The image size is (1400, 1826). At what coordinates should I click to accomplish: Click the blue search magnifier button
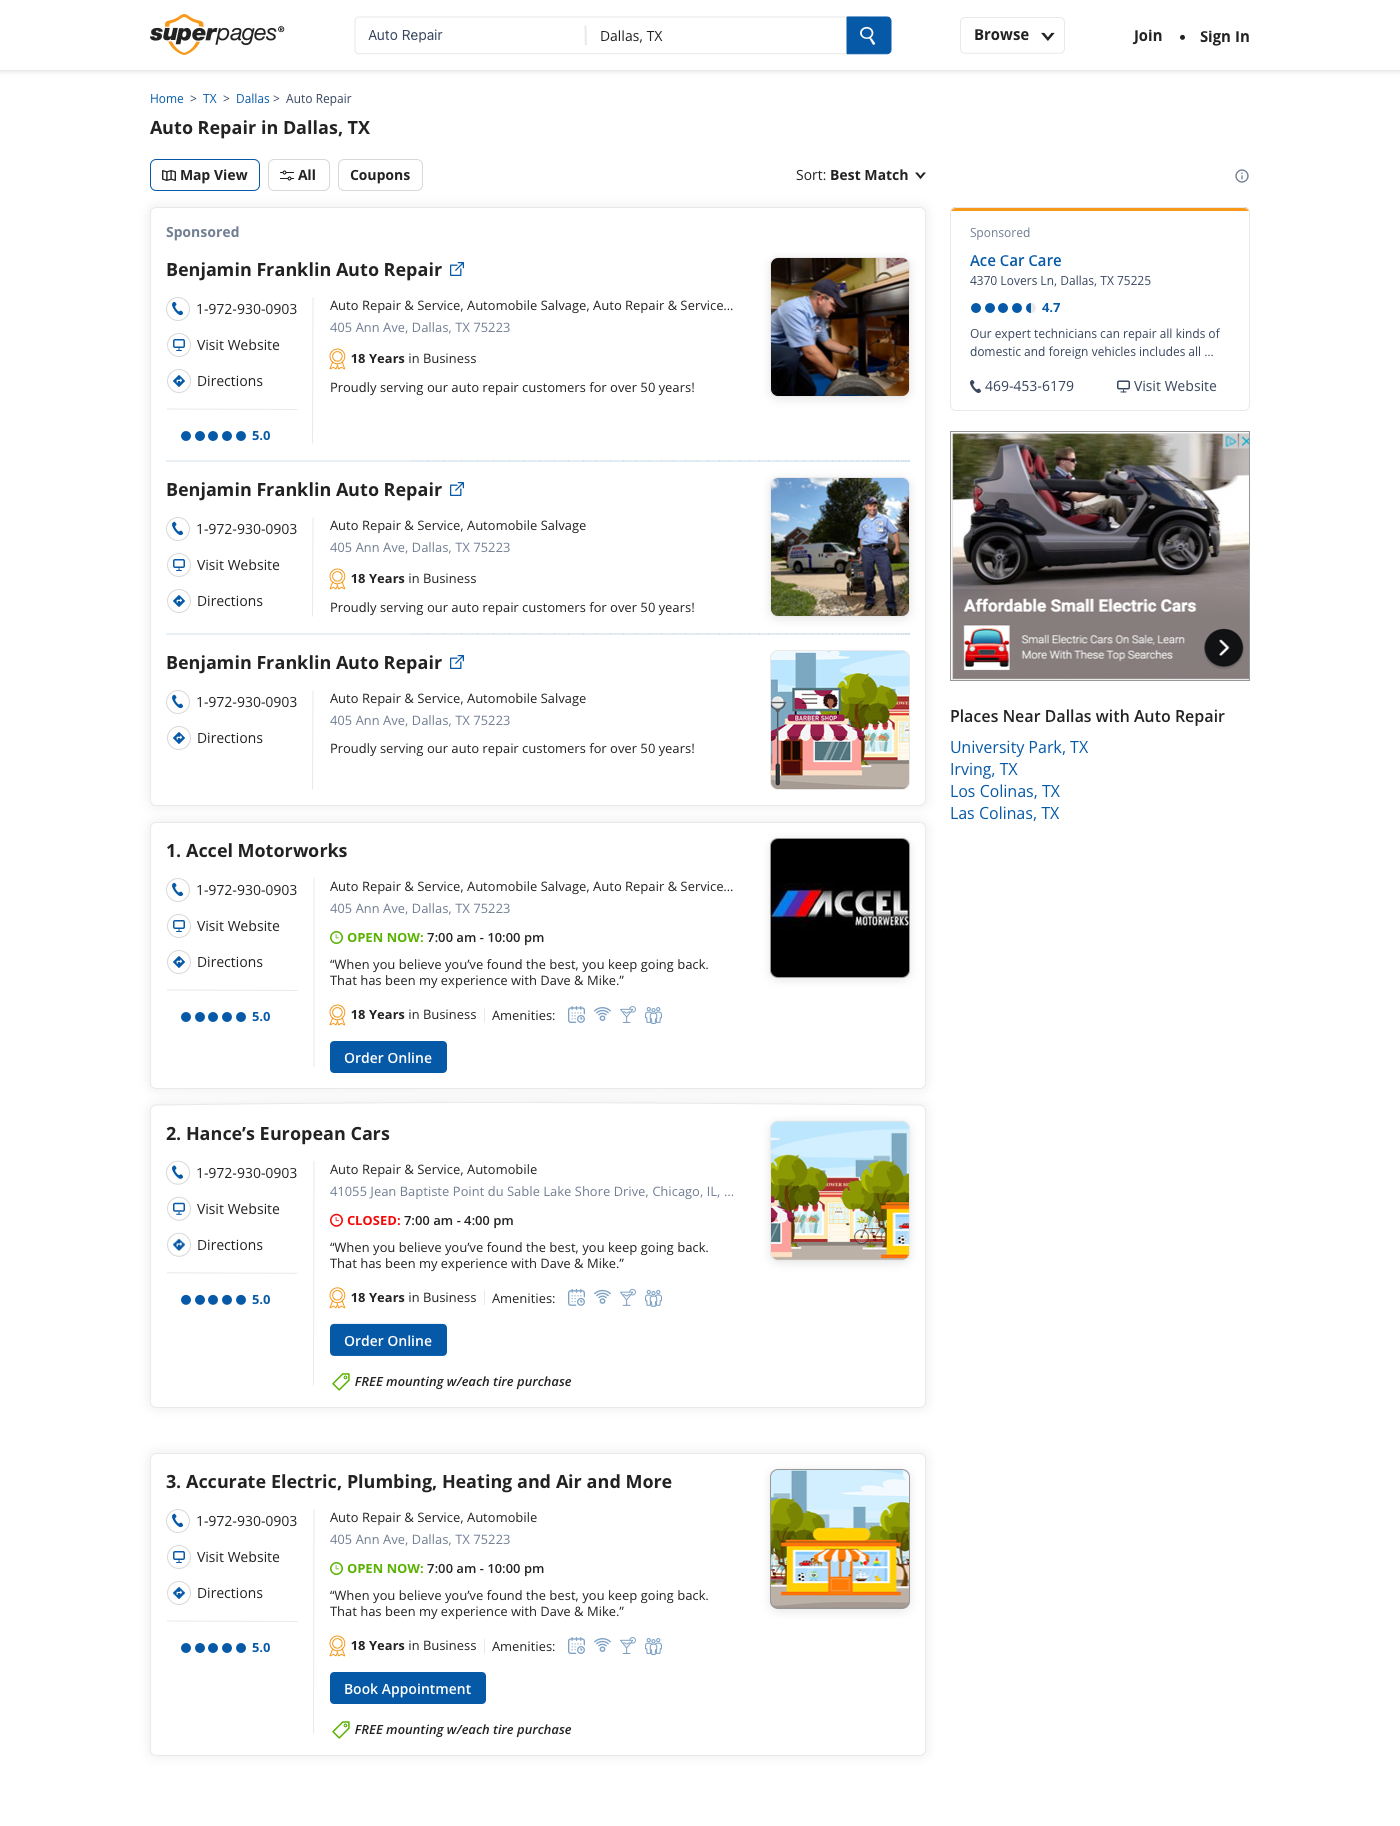point(868,35)
